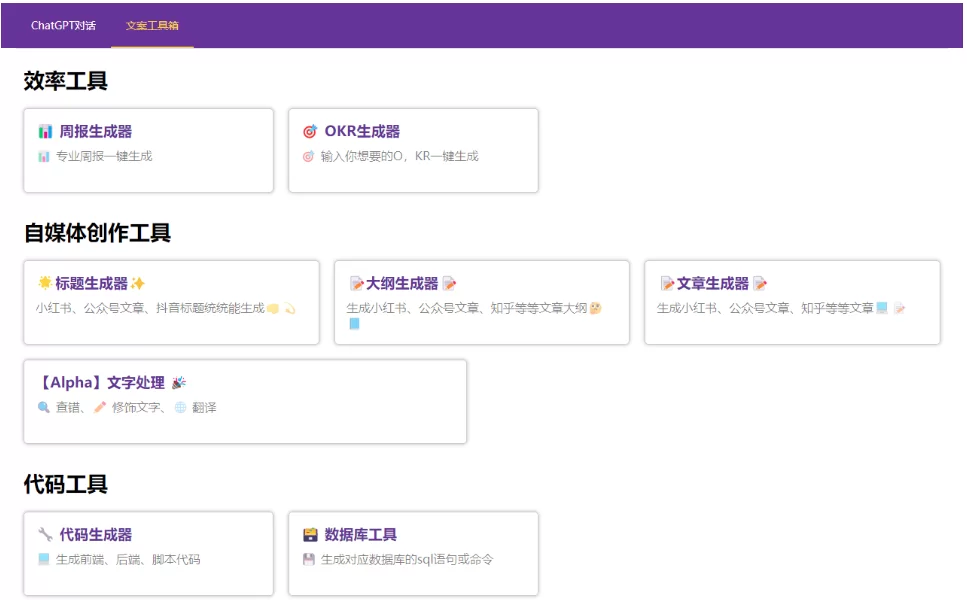Click the target icon beside OKR生成器
Screen dimensions: 967x600
310,132
